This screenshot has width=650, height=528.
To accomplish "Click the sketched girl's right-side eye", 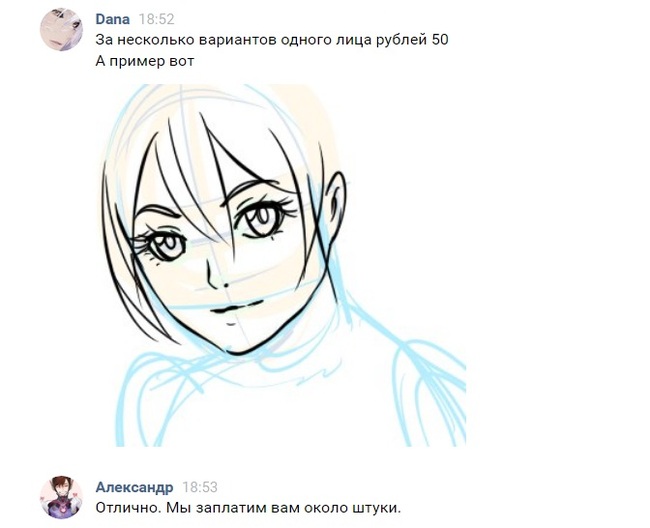I will 263,218.
